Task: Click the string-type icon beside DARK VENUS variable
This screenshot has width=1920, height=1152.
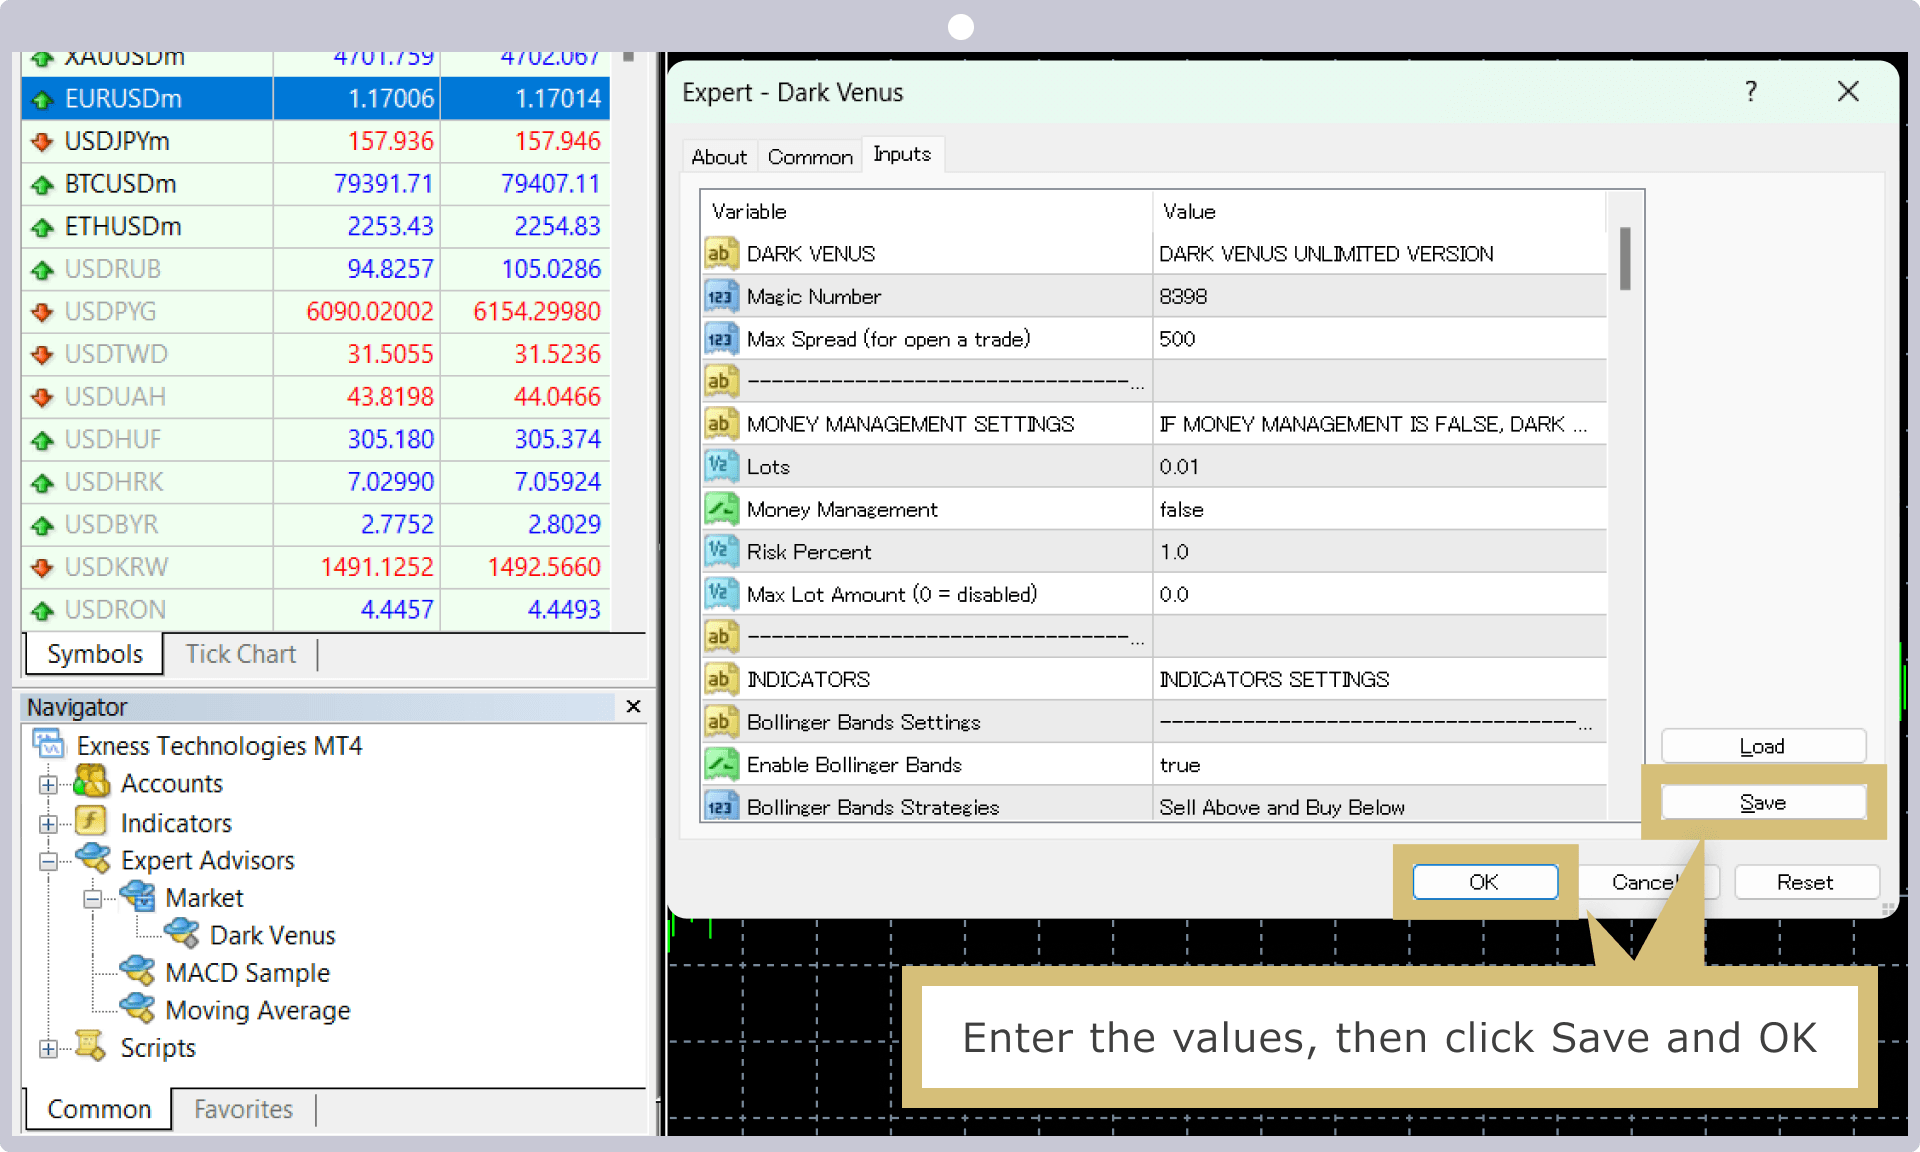Action: click(x=721, y=254)
